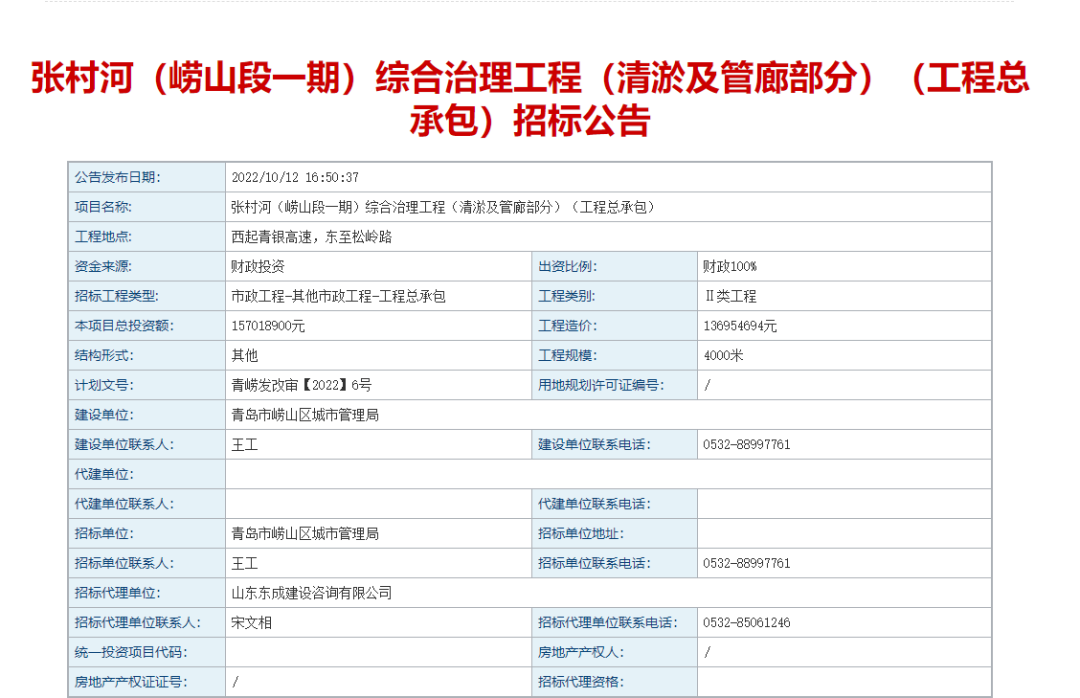Click the 招标单位联系电话 label
1080x698 pixels.
[x=594, y=563]
